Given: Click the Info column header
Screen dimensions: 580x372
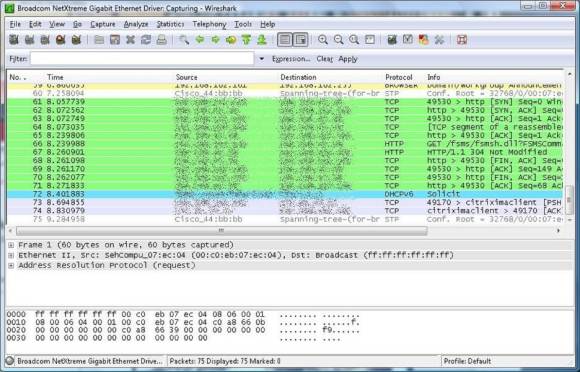Looking at the screenshot, I should [434, 77].
